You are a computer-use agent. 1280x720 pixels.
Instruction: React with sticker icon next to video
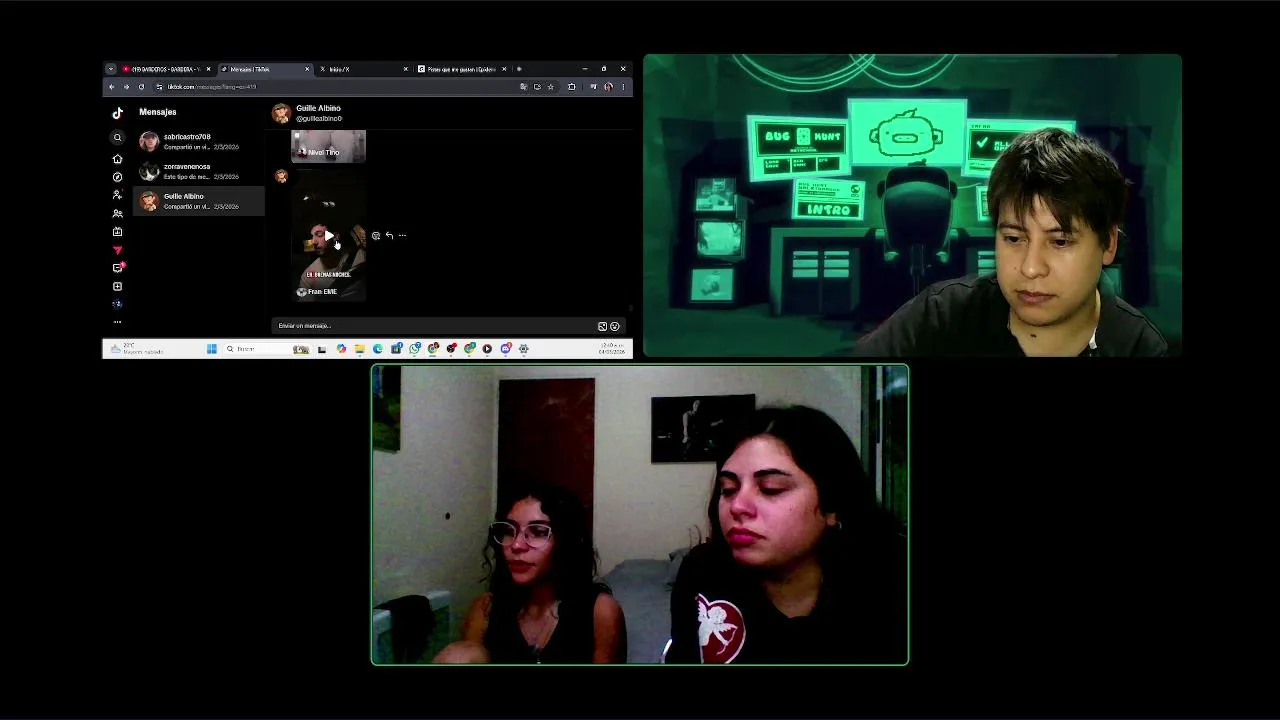[376, 236]
